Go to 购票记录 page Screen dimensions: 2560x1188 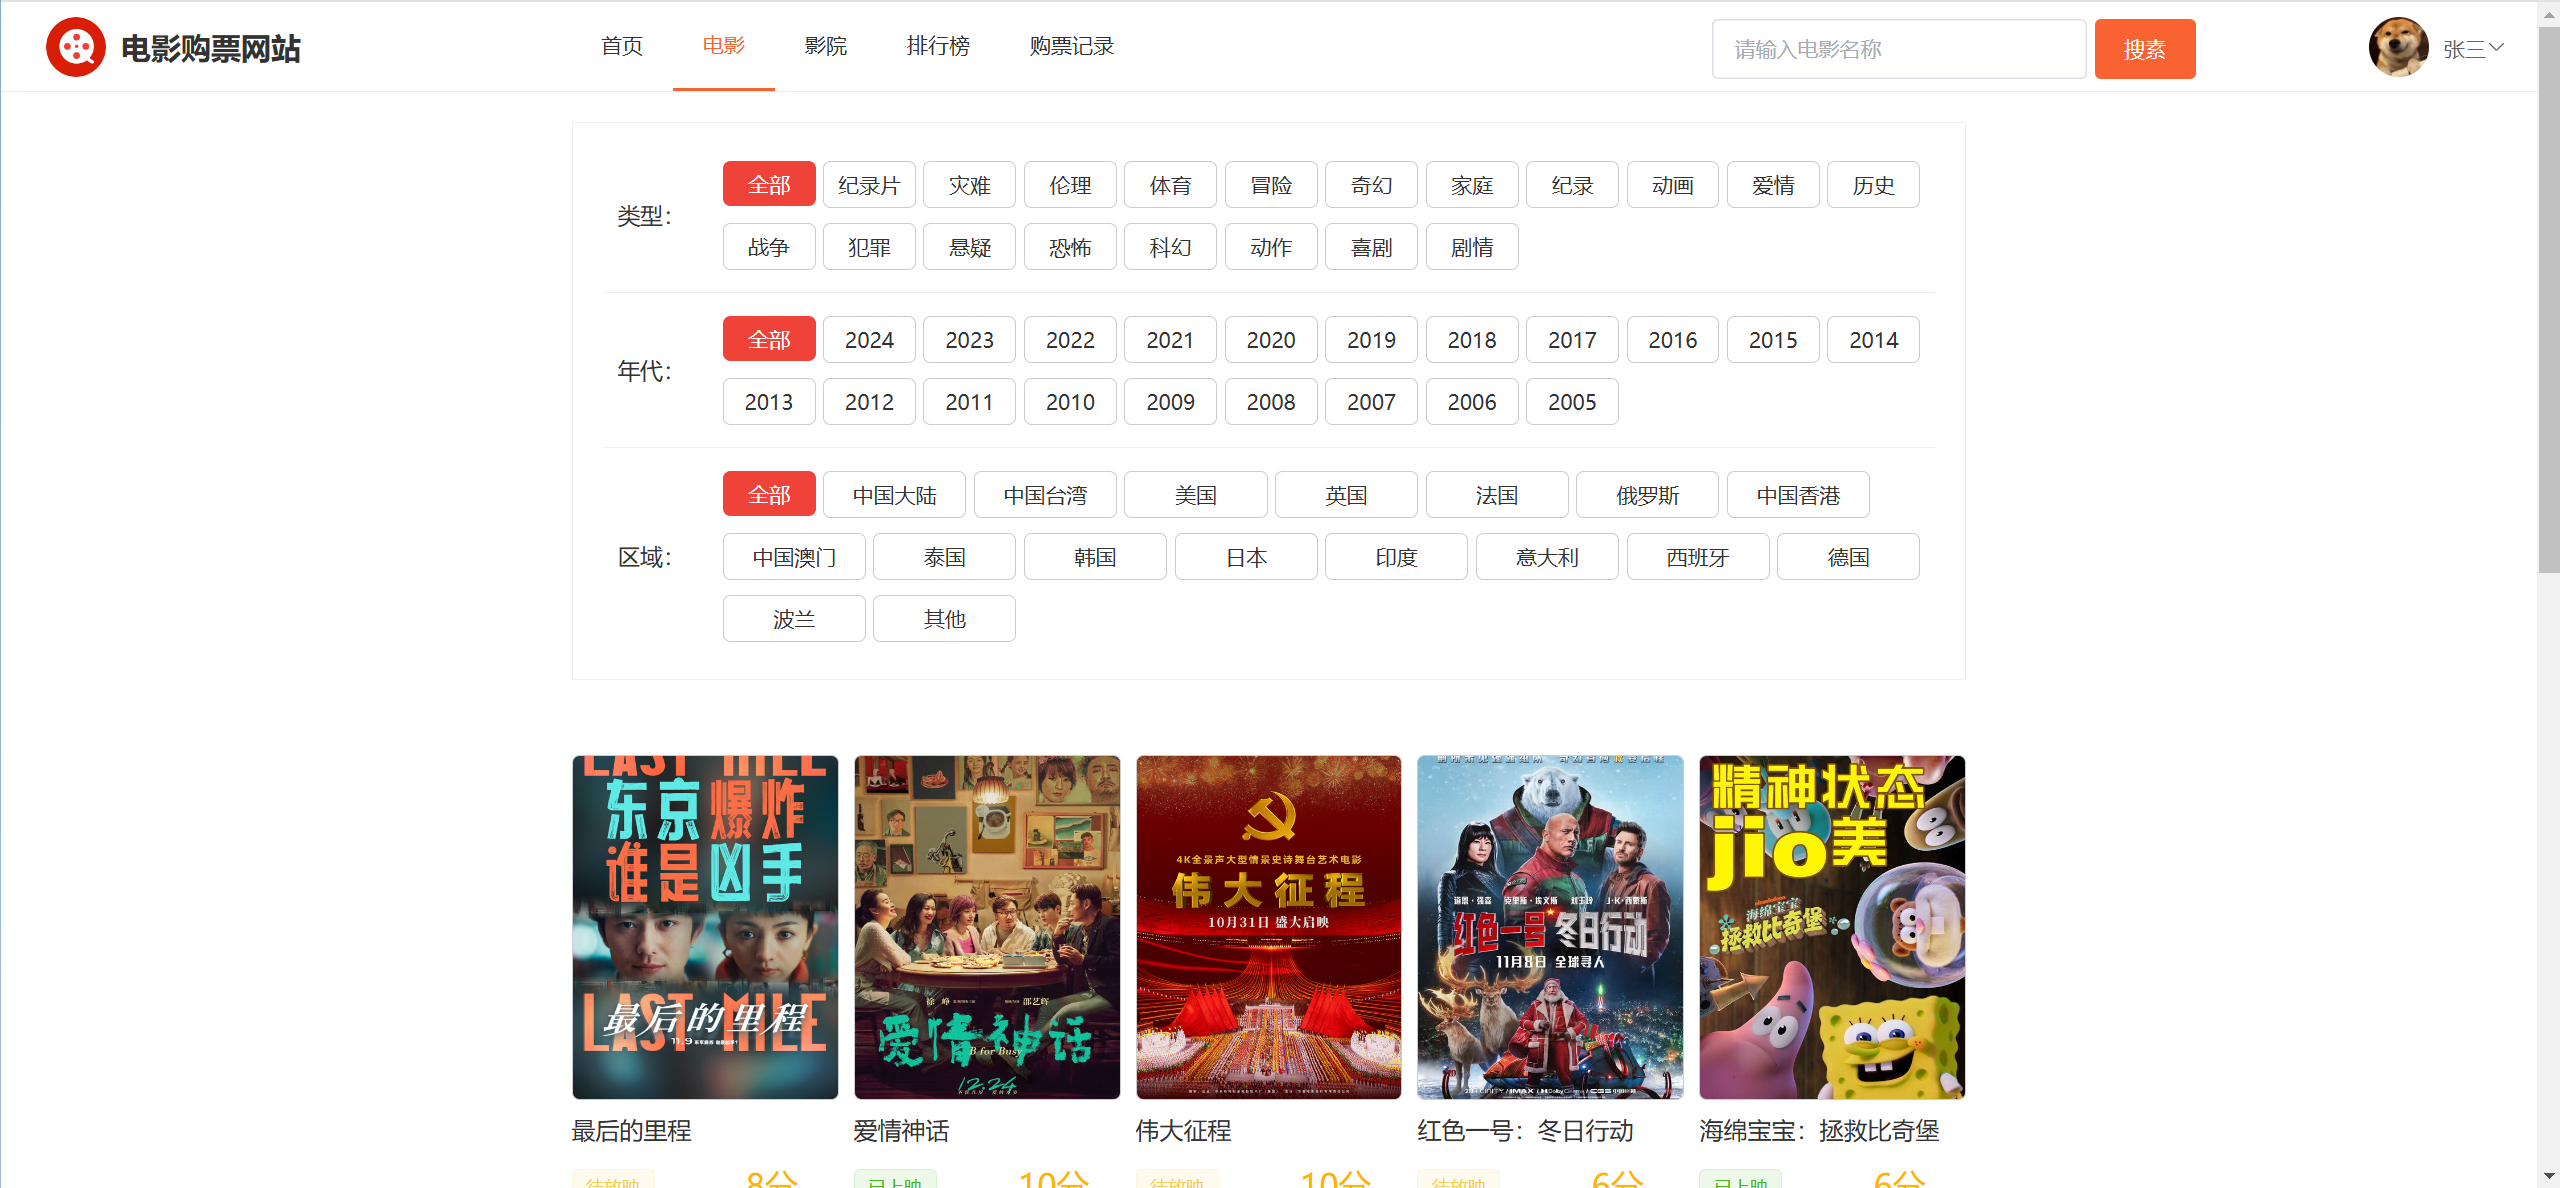click(1071, 46)
